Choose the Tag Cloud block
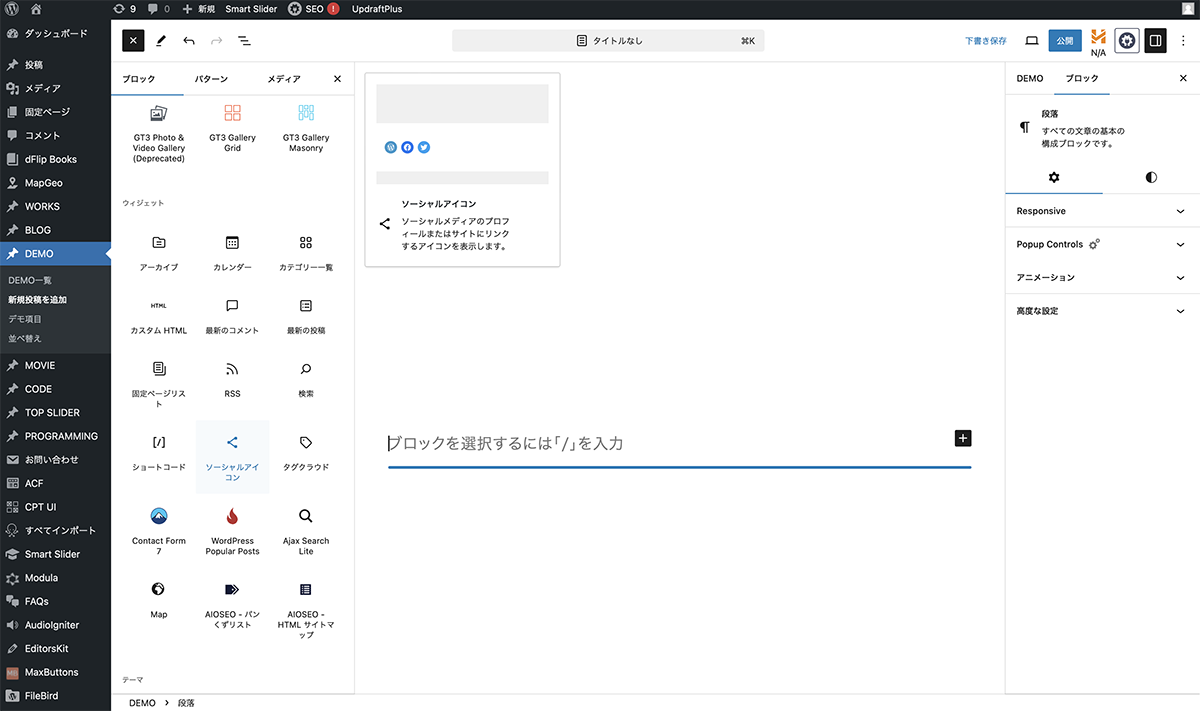The height and width of the screenshot is (711, 1200). [x=306, y=453]
